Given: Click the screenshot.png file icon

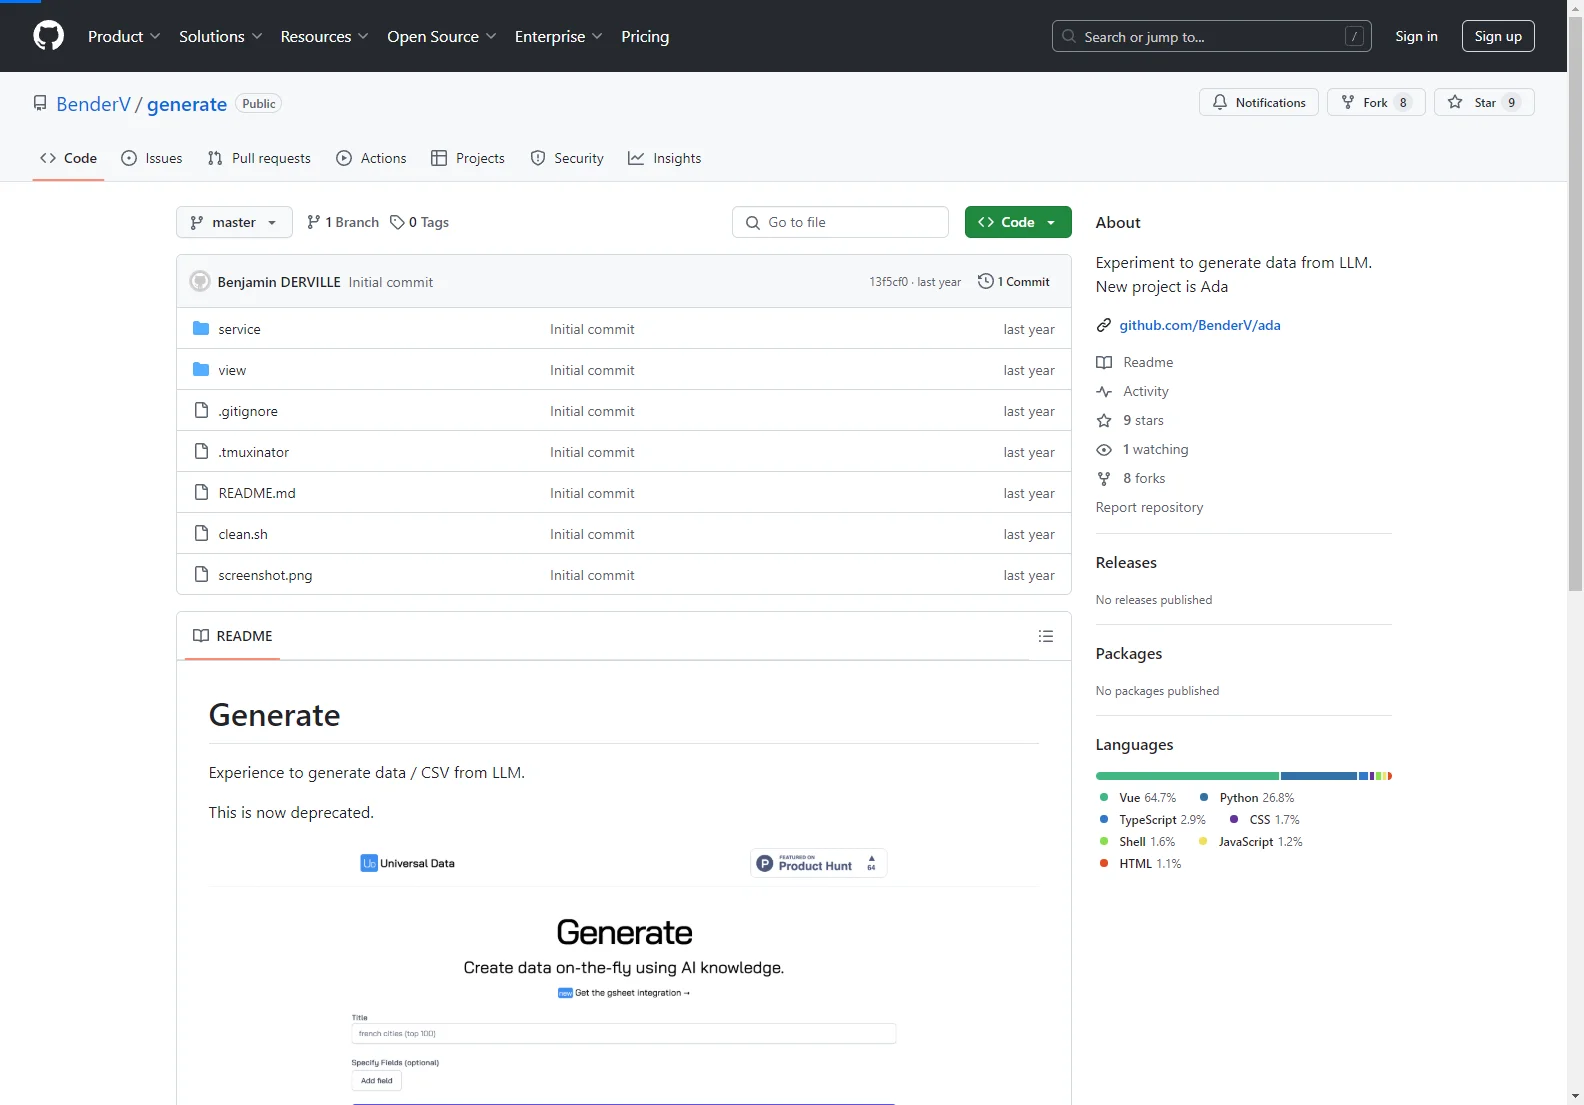Looking at the screenshot, I should coord(201,574).
